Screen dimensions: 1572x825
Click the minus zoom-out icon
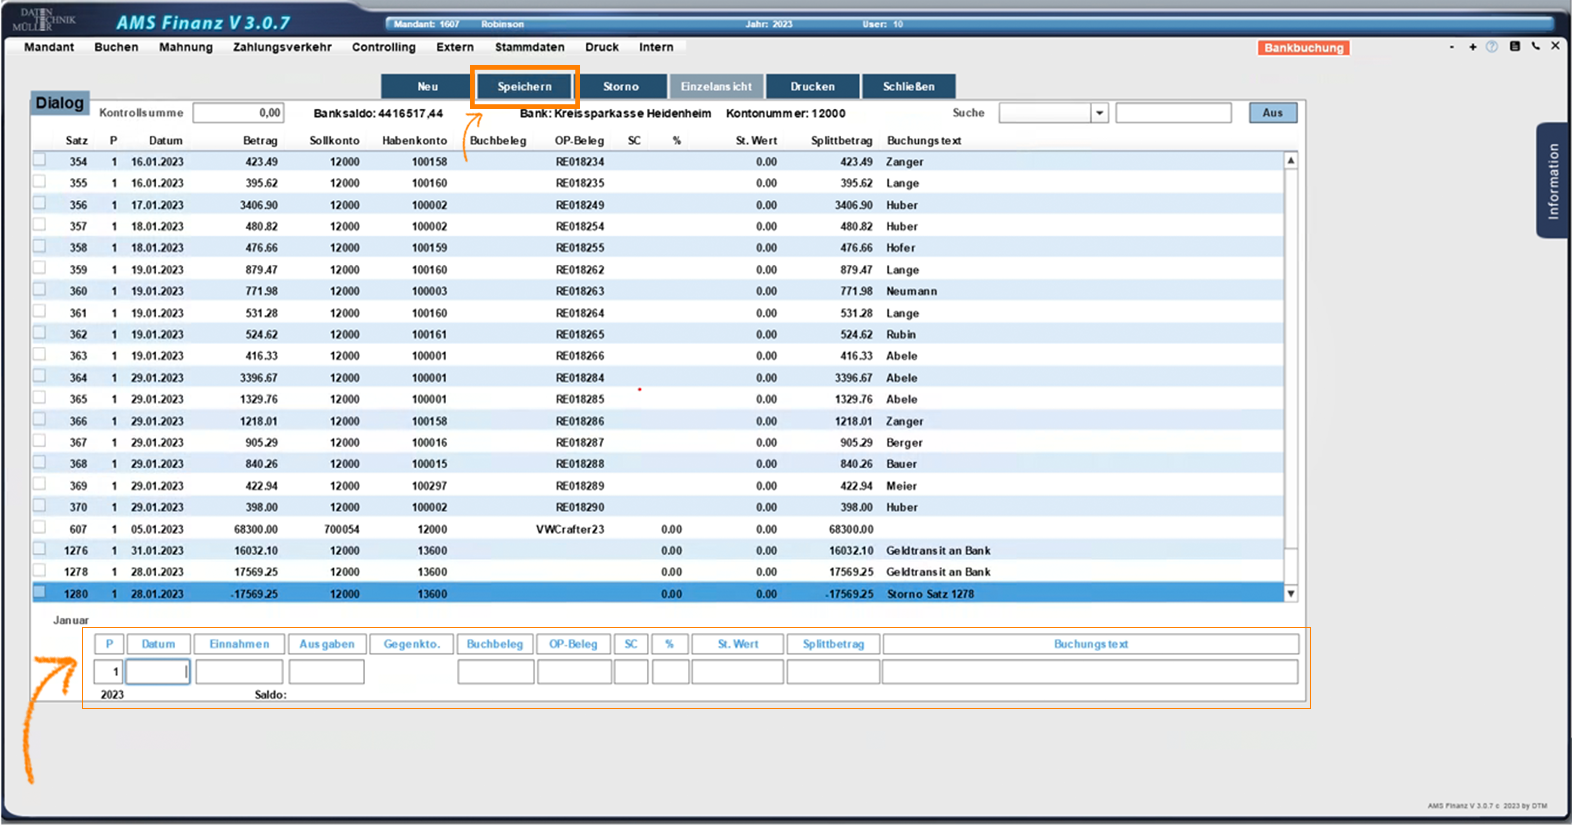click(x=1452, y=47)
